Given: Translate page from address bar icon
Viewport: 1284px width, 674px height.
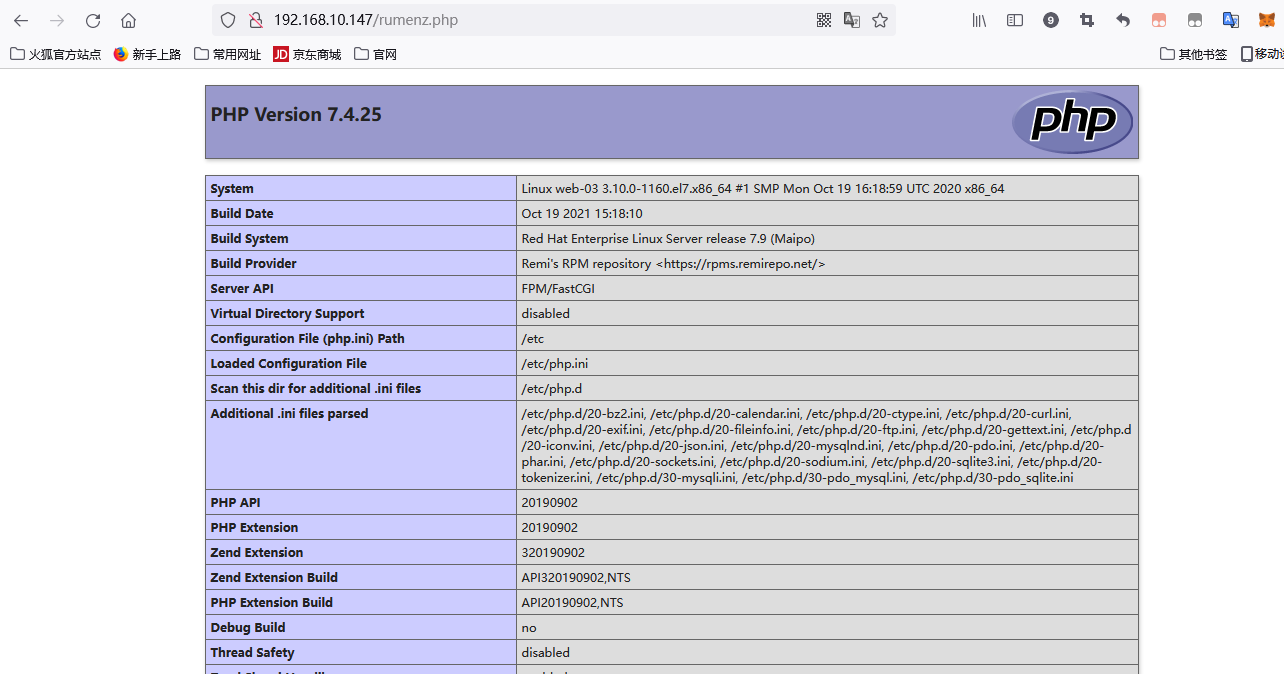Looking at the screenshot, I should pos(852,20).
